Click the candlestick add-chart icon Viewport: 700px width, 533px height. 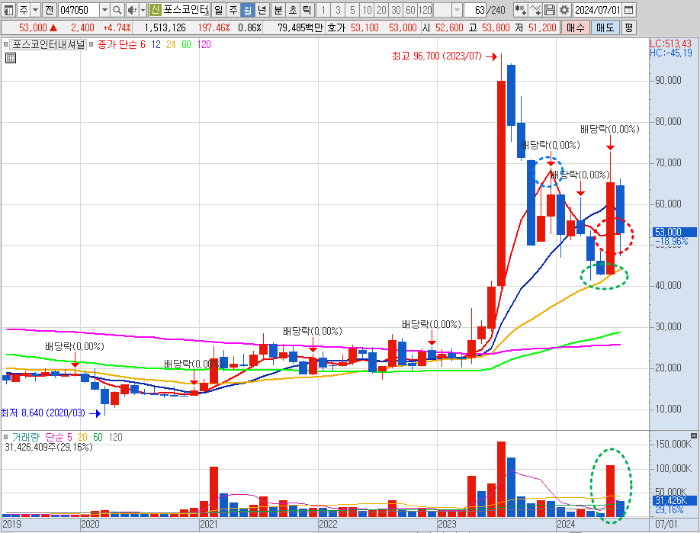(520, 9)
